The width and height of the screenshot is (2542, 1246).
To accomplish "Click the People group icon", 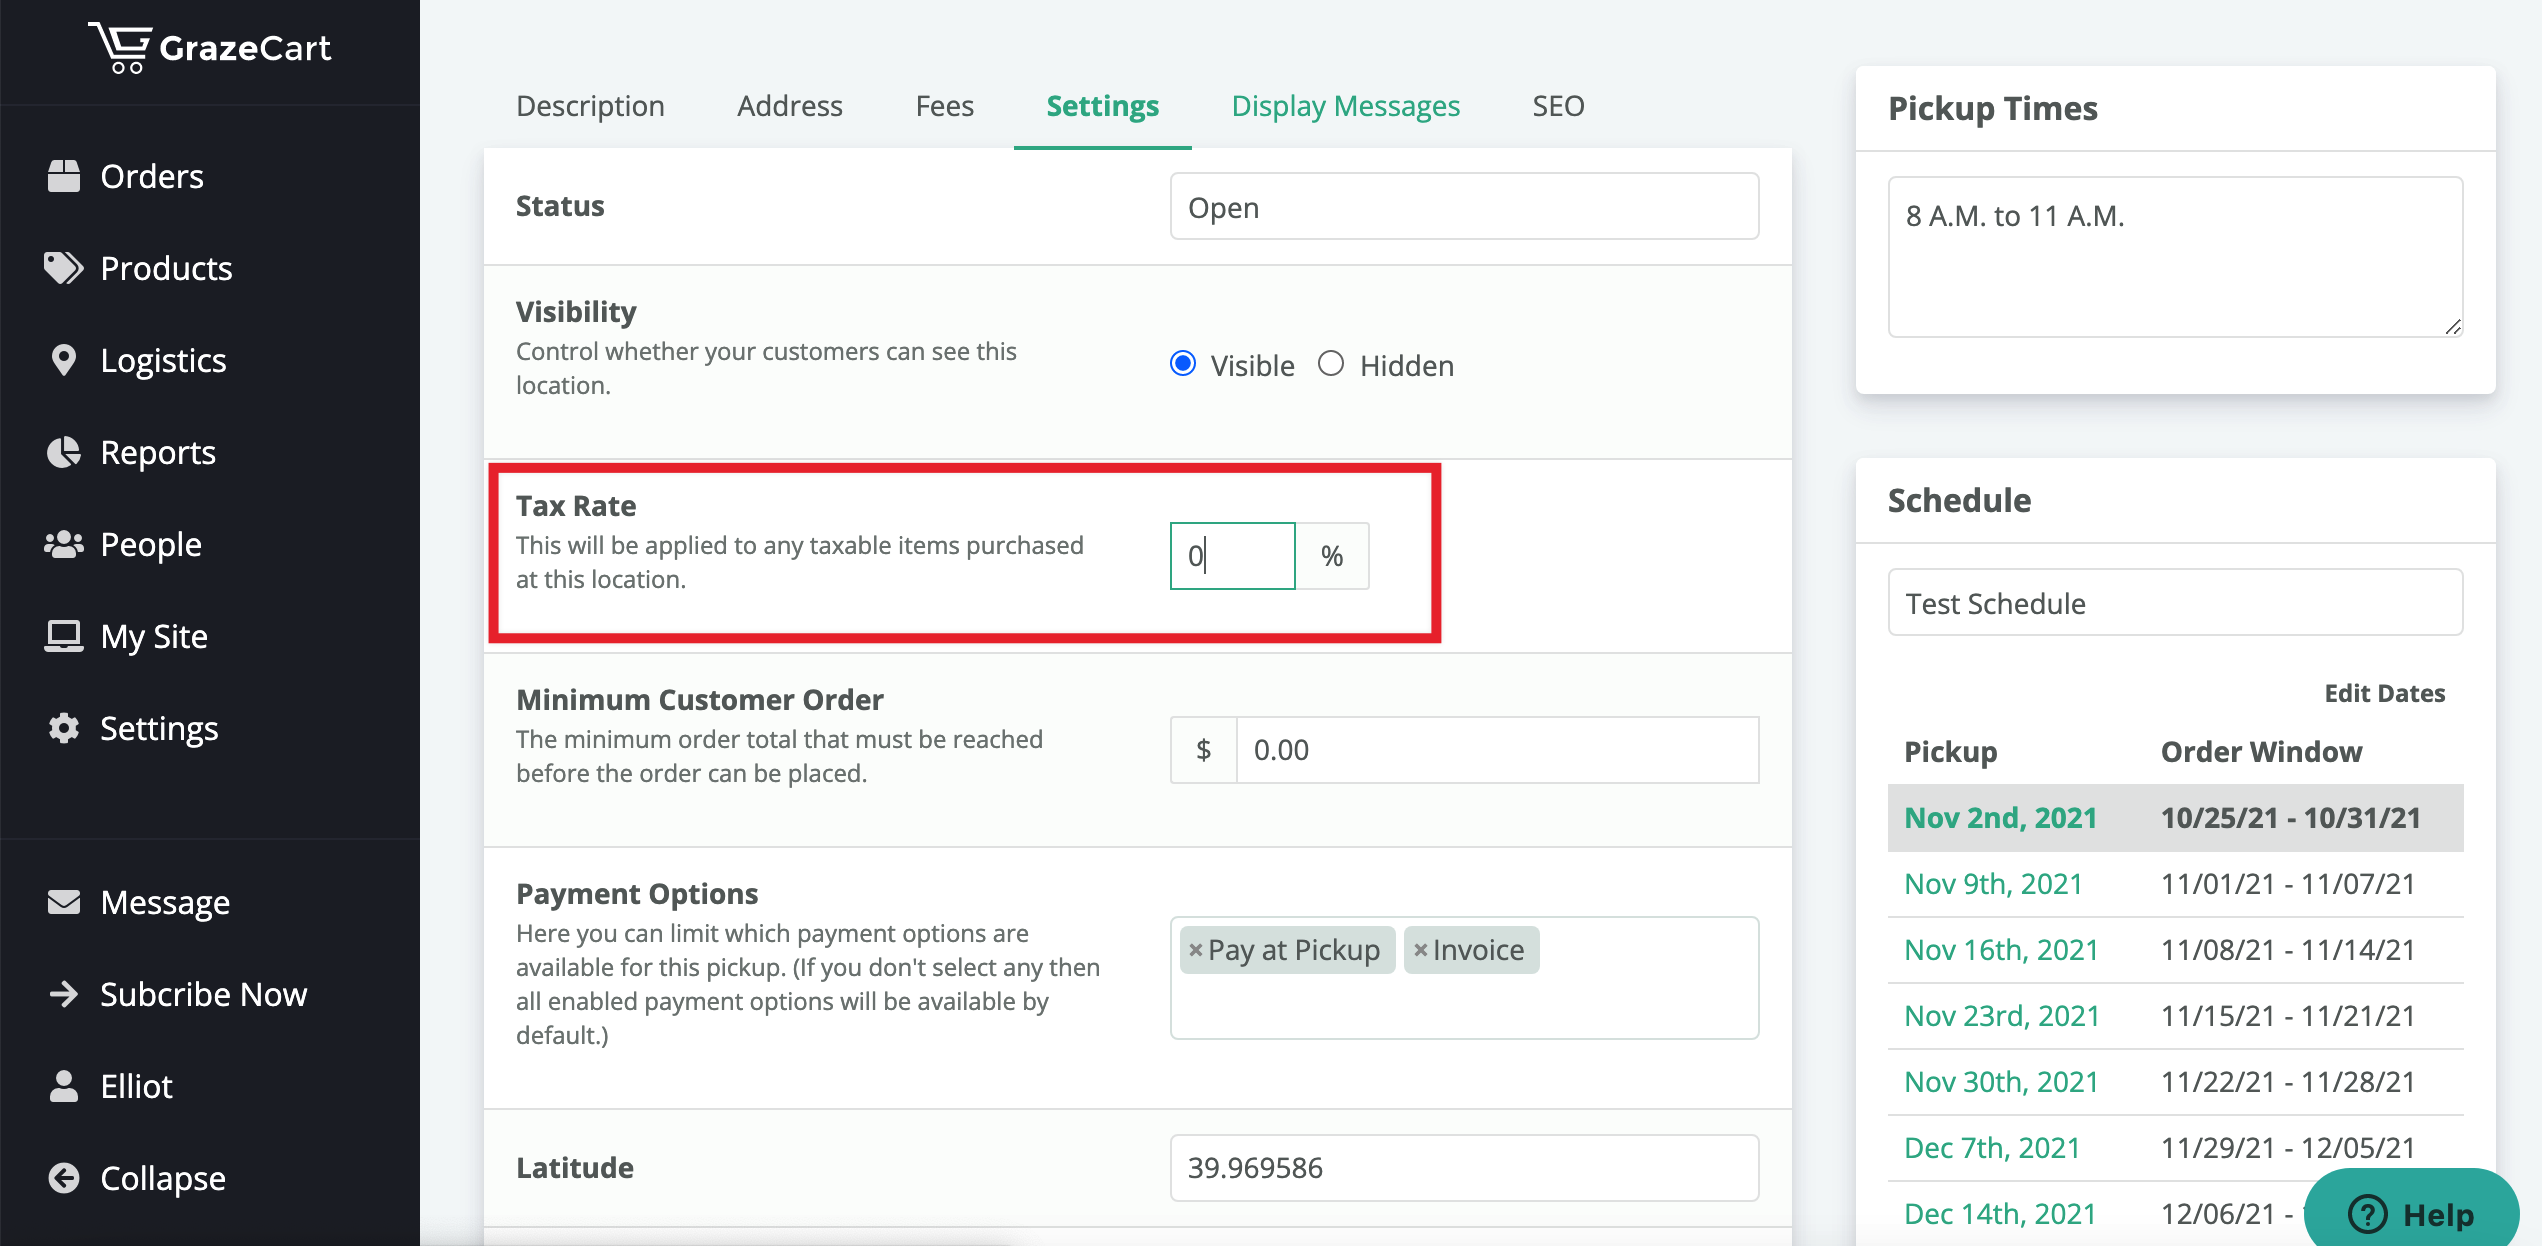I will pyautogui.click(x=64, y=544).
